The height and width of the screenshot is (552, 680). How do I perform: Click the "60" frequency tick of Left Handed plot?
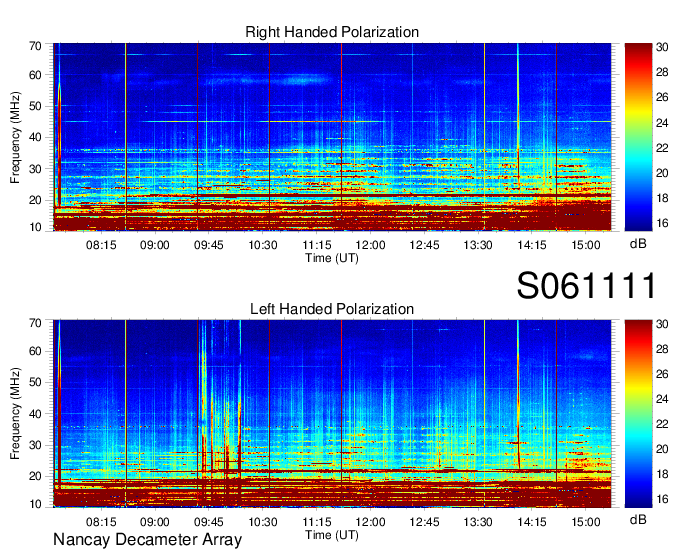pos(36,351)
